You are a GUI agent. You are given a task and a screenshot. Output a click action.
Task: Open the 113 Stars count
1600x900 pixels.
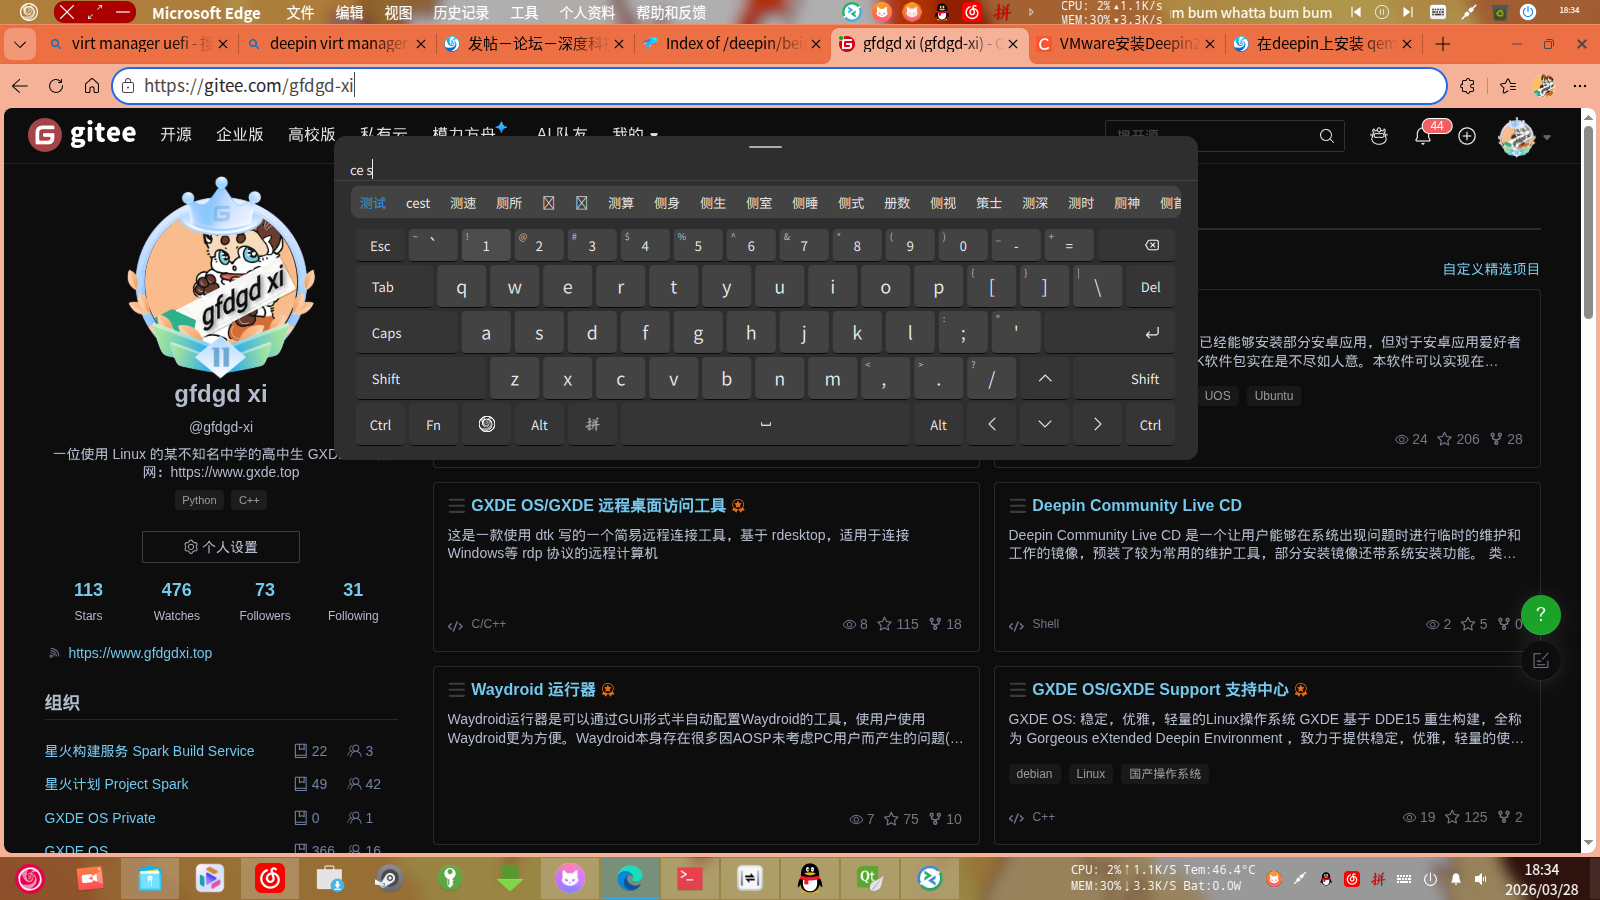coord(88,601)
